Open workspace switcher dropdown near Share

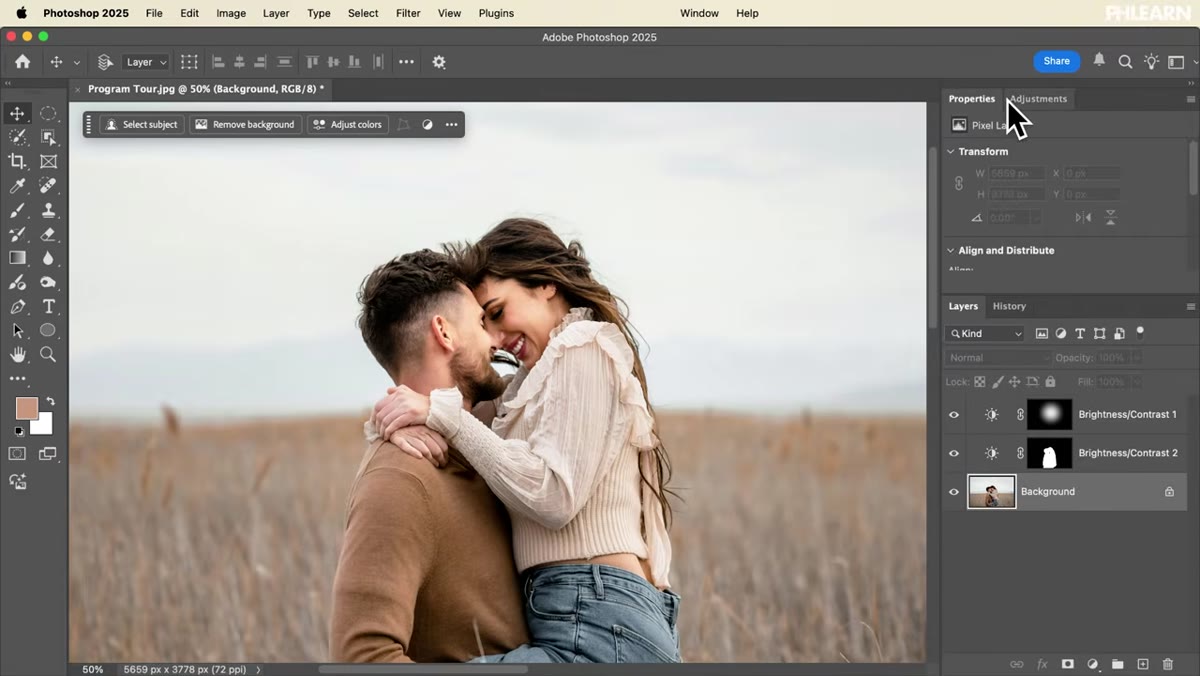1180,62
